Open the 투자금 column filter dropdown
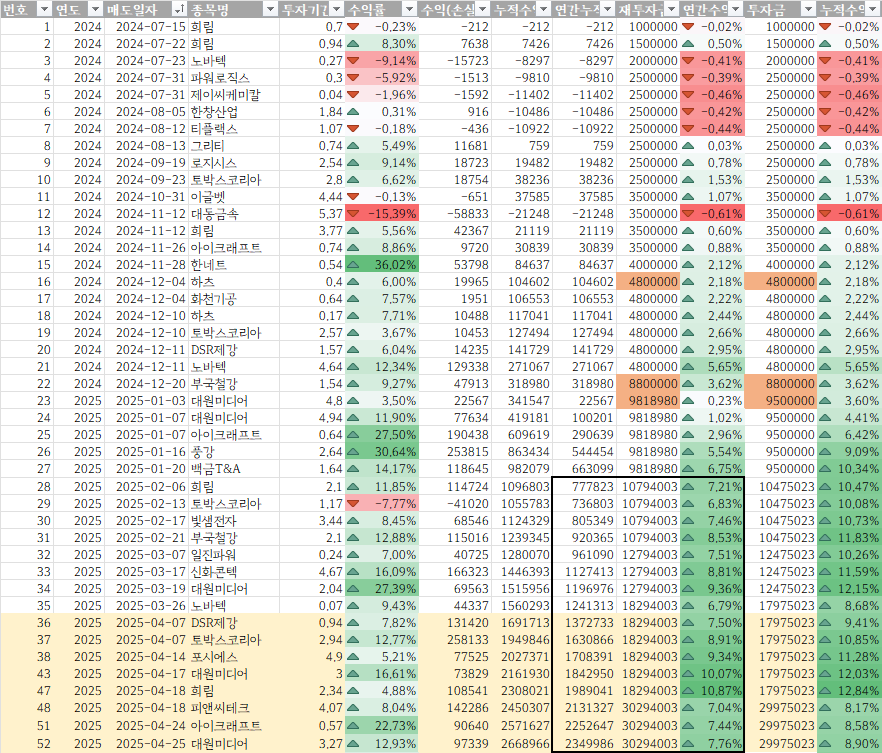The image size is (882, 753). [808, 9]
